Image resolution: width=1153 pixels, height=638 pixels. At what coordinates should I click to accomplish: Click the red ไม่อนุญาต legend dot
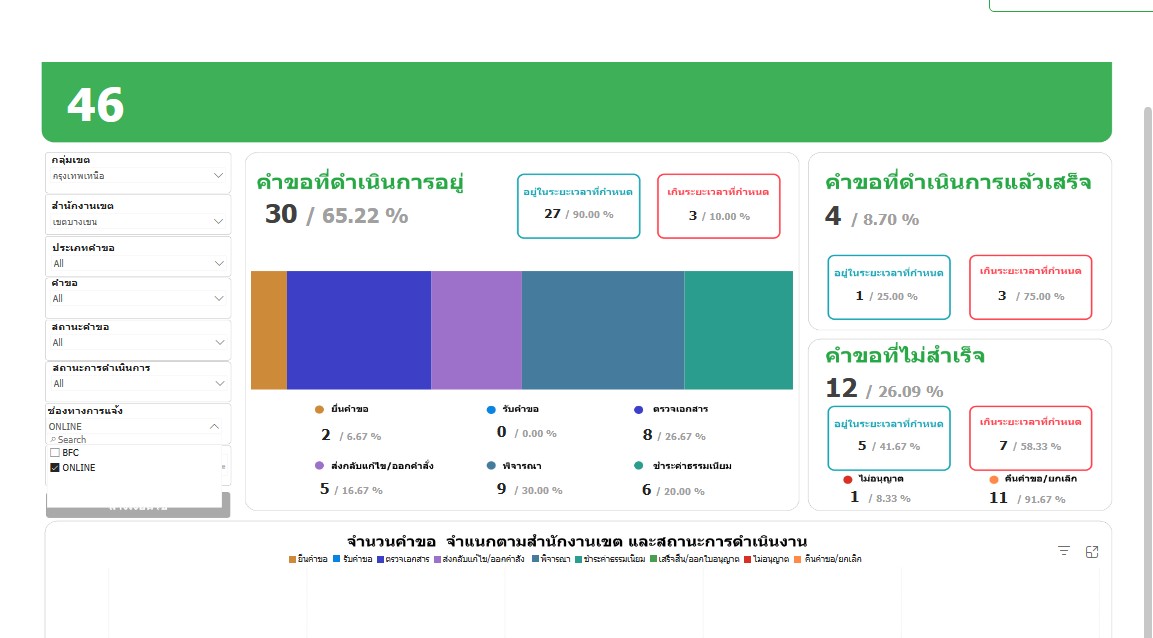coord(848,479)
